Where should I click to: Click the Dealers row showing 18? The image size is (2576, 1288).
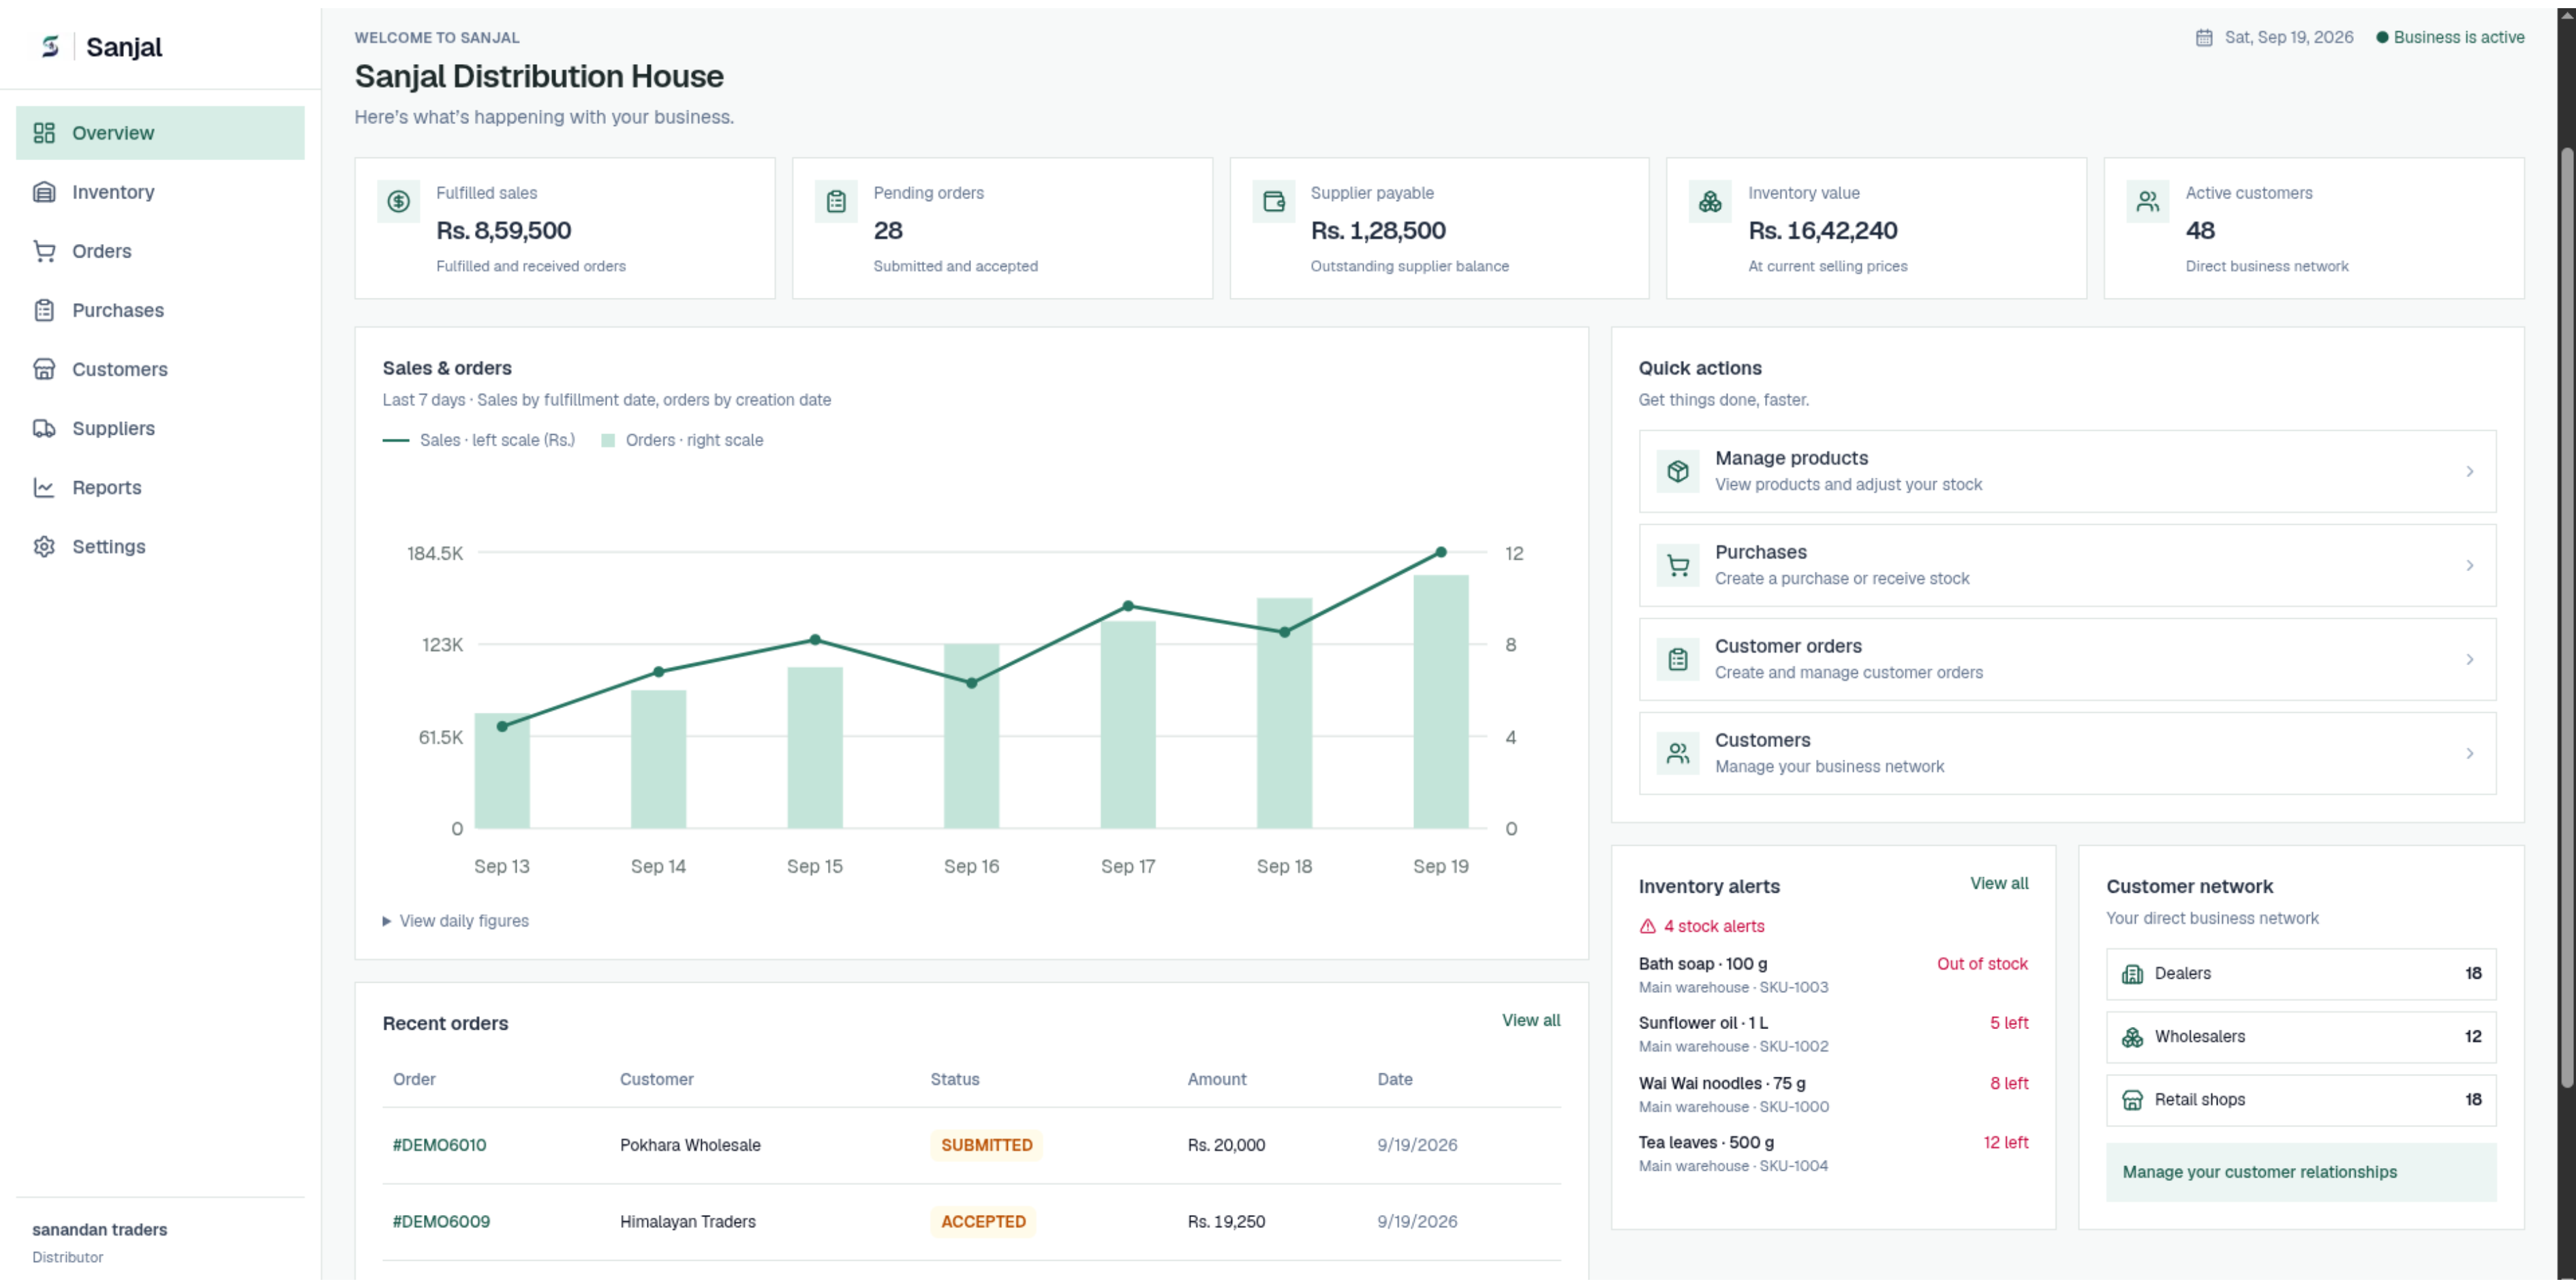pyautogui.click(x=2300, y=974)
